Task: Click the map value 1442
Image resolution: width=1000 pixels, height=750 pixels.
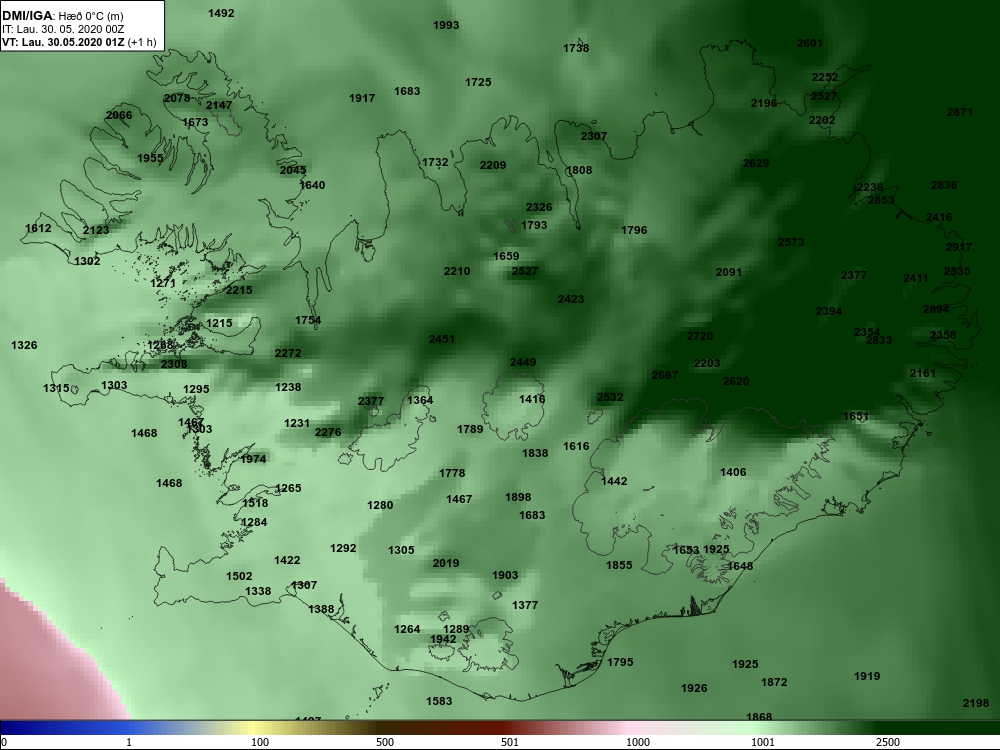Action: click(614, 482)
